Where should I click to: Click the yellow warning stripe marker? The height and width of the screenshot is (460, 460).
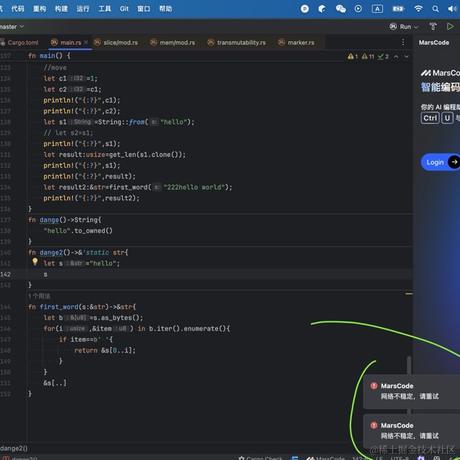pos(409,294)
